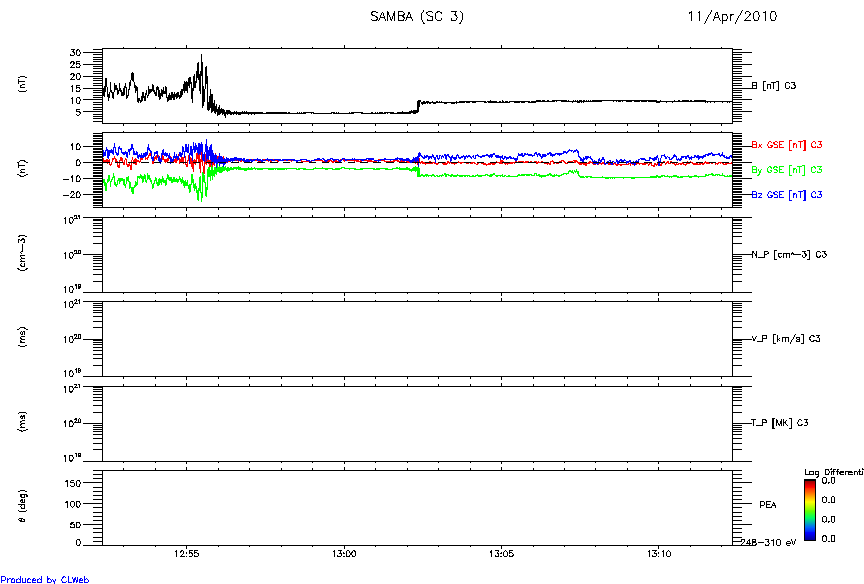The image size is (864, 584).
Task: Click the 13:05 time axis label
Action: (x=501, y=554)
